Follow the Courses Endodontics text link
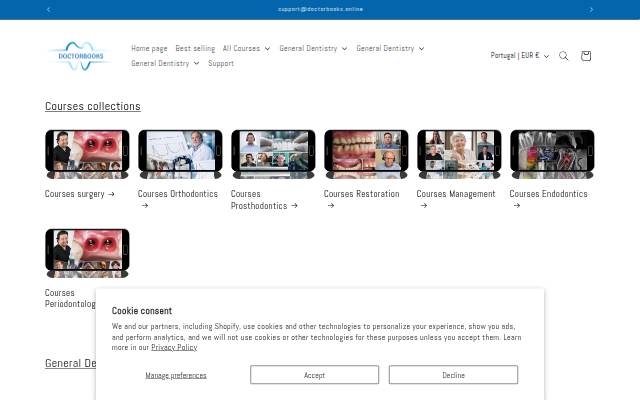The height and width of the screenshot is (400, 640). (x=549, y=200)
